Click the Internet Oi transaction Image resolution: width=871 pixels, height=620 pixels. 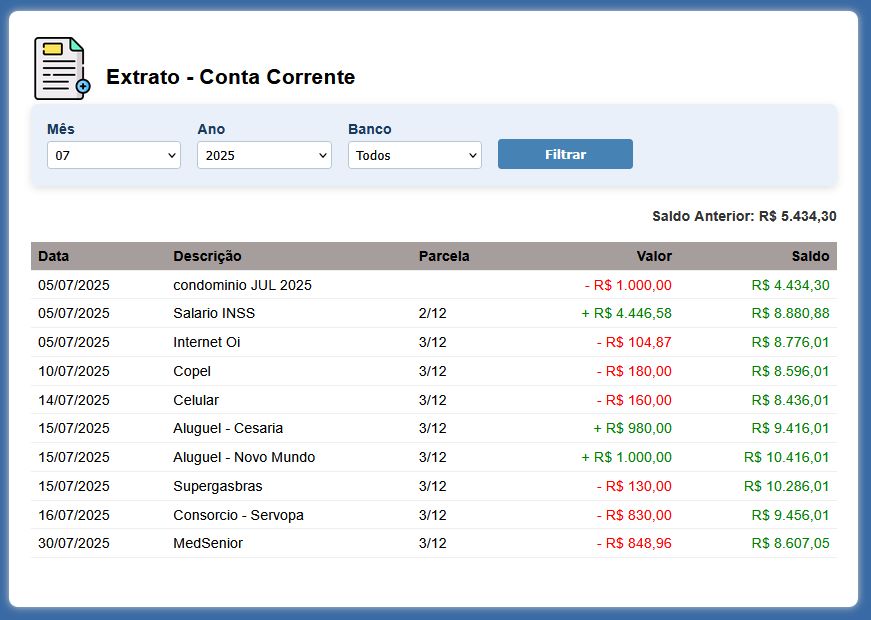click(x=207, y=342)
